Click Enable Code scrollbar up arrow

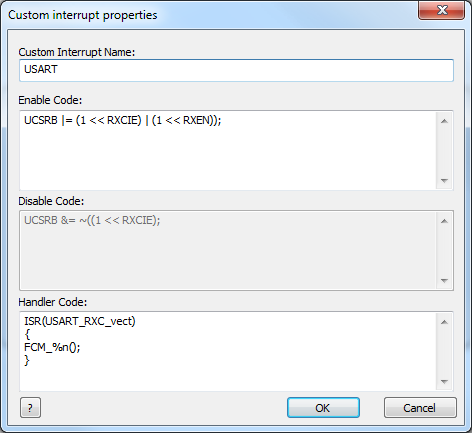click(444, 121)
